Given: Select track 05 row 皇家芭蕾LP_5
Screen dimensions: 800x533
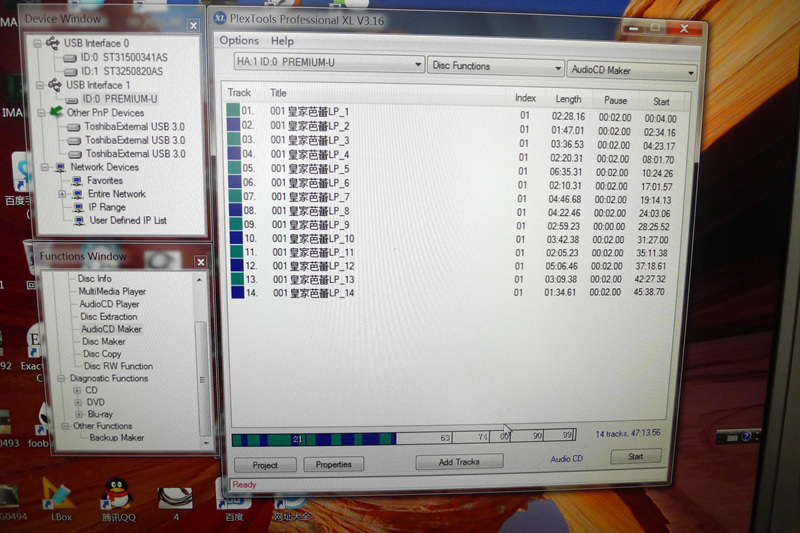Looking at the screenshot, I should pyautogui.click(x=451, y=169).
